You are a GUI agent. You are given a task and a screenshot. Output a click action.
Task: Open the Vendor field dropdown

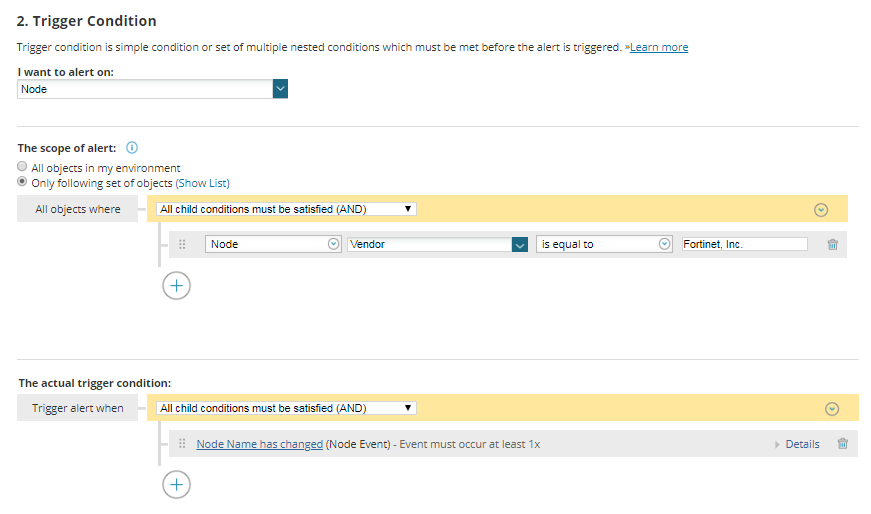pos(437,244)
